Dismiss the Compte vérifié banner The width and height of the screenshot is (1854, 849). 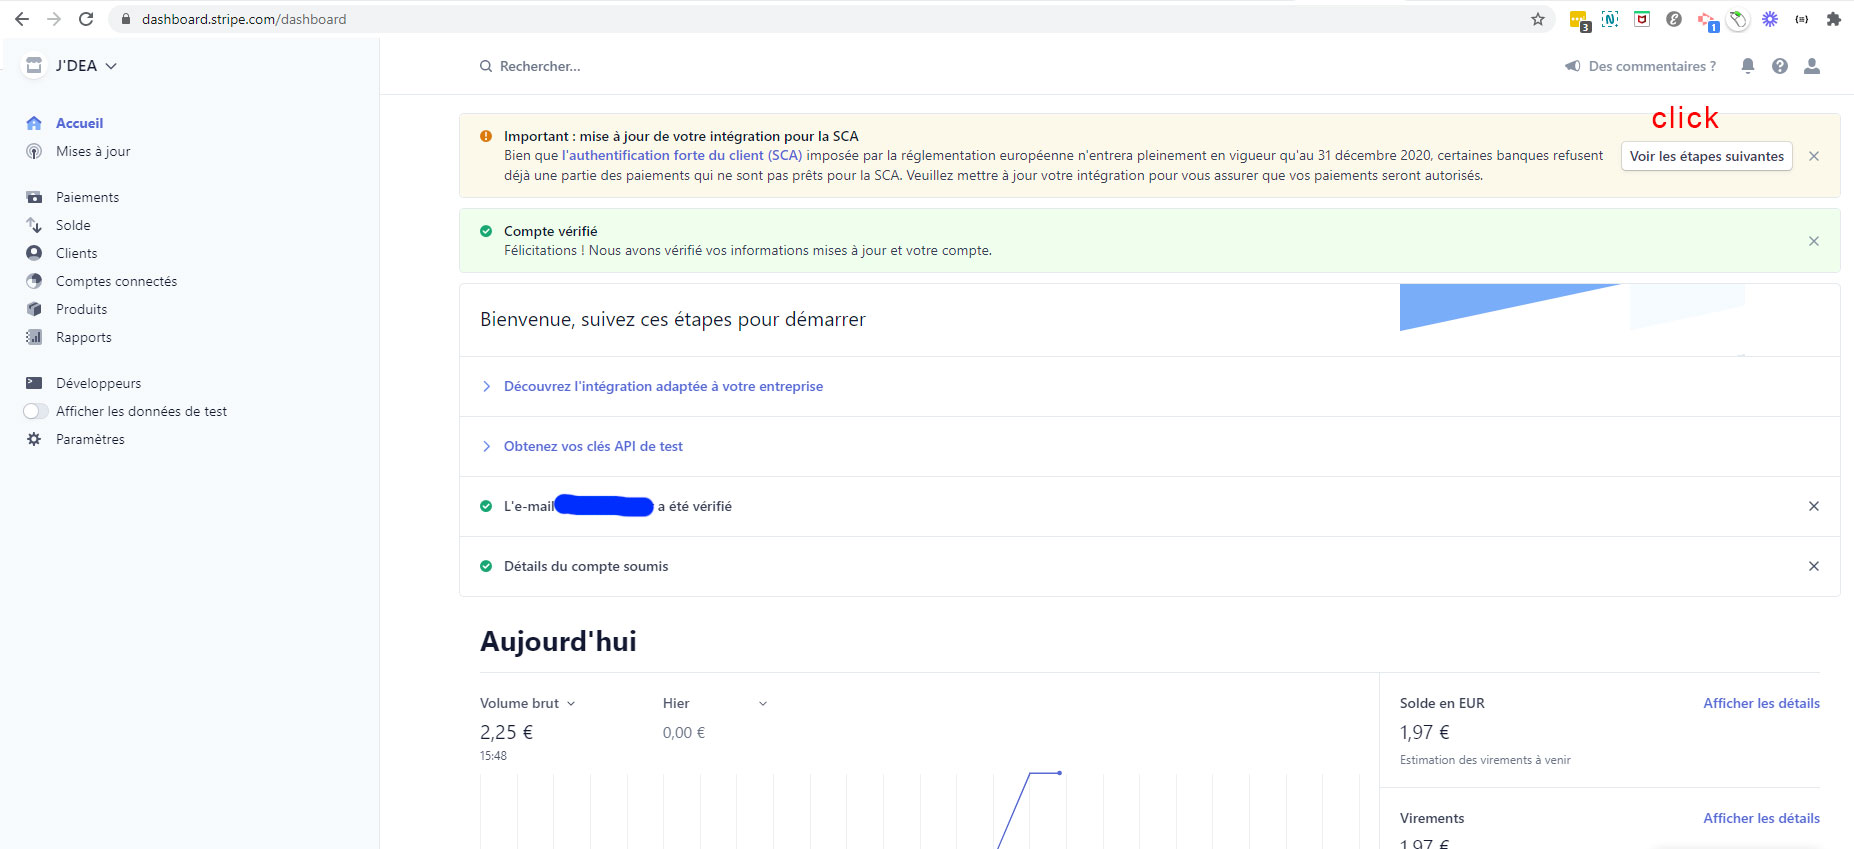click(1814, 241)
